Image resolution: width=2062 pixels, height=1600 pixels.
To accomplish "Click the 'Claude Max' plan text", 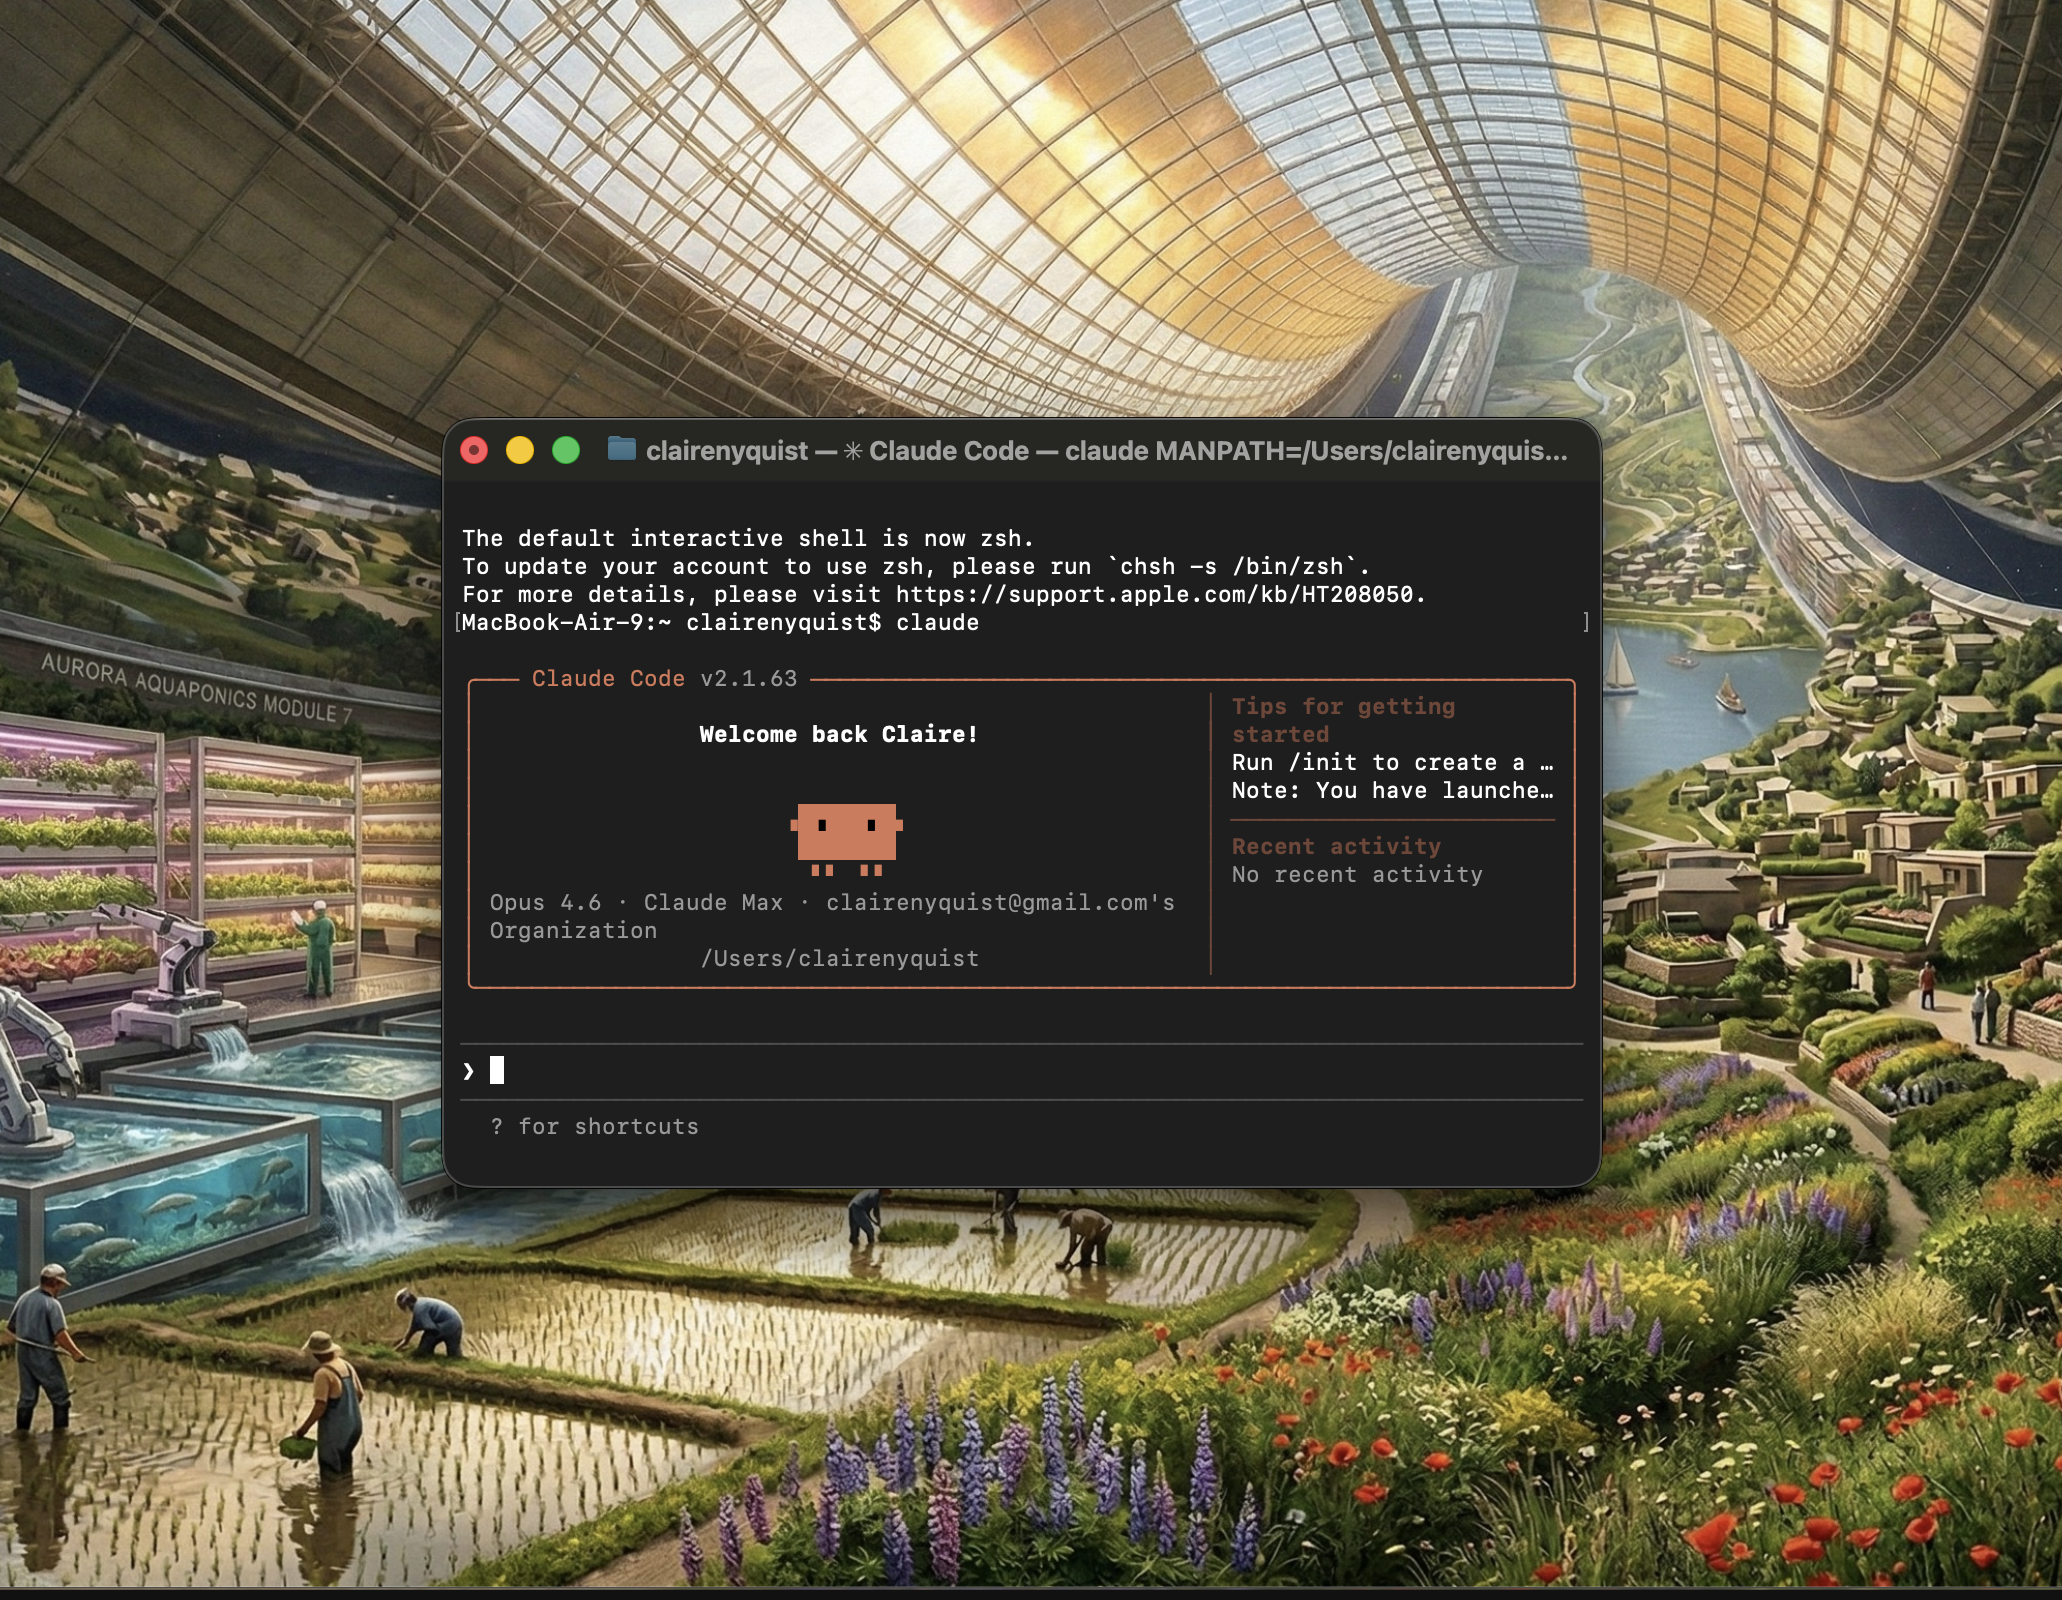I will click(x=713, y=903).
